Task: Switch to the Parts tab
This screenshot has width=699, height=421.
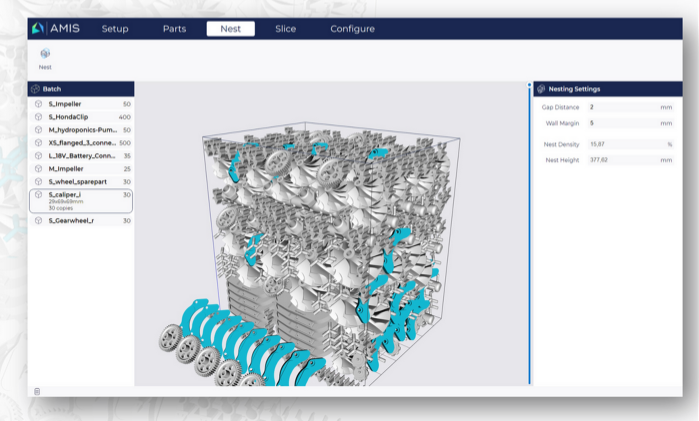Action: click(174, 29)
